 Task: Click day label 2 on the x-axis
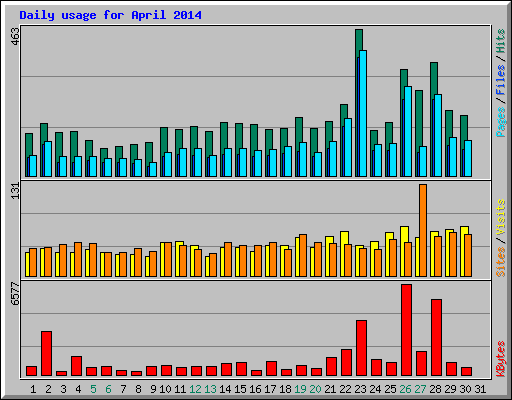[x=48, y=389]
